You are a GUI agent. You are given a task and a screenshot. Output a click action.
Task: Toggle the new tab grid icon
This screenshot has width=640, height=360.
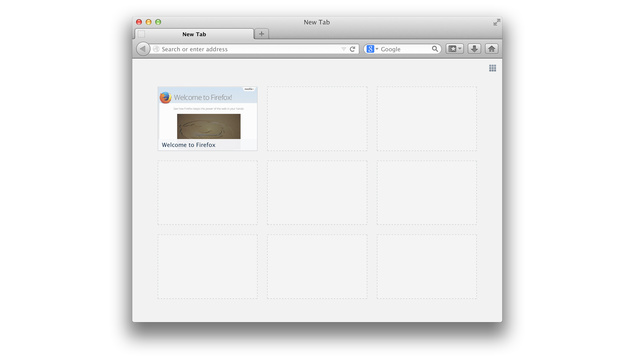493,68
